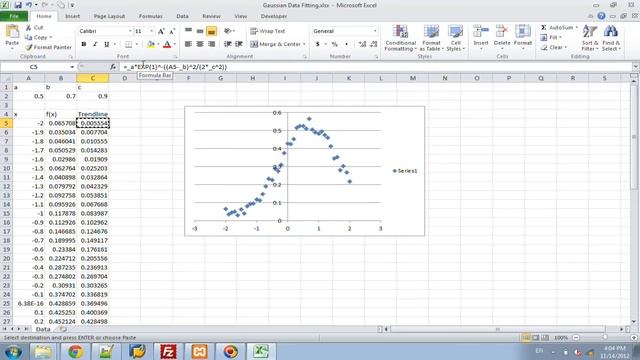Screen dimensions: 640x360
Task: Open Find & Select menu
Action: pyautogui.click(x=611, y=38)
